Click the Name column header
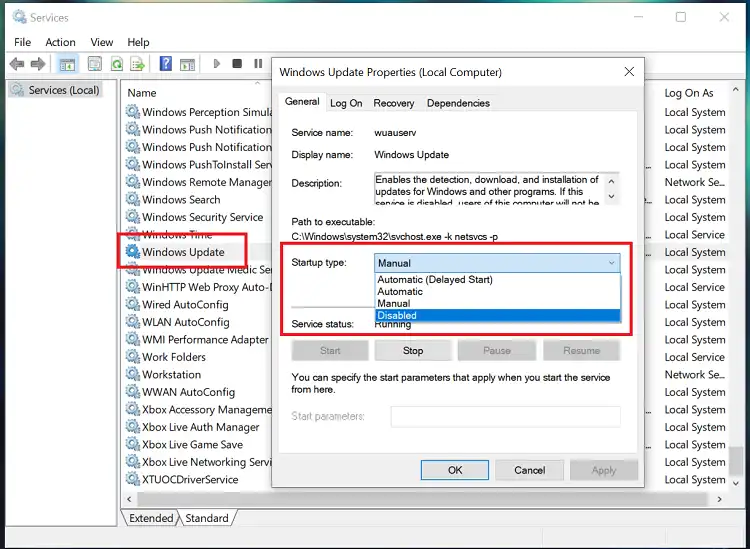The image size is (750, 549). 142,93
